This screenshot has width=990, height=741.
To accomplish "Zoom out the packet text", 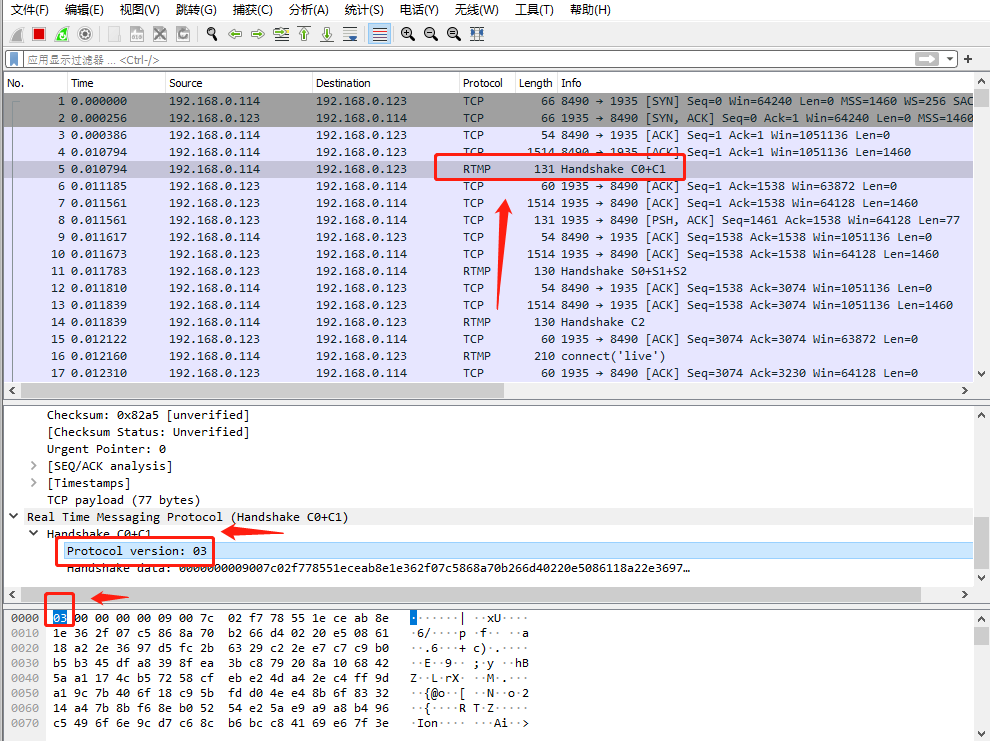I will pos(431,34).
